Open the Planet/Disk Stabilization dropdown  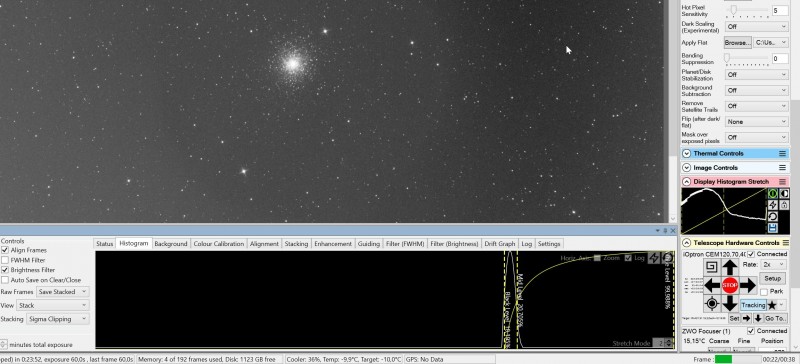[756, 75]
